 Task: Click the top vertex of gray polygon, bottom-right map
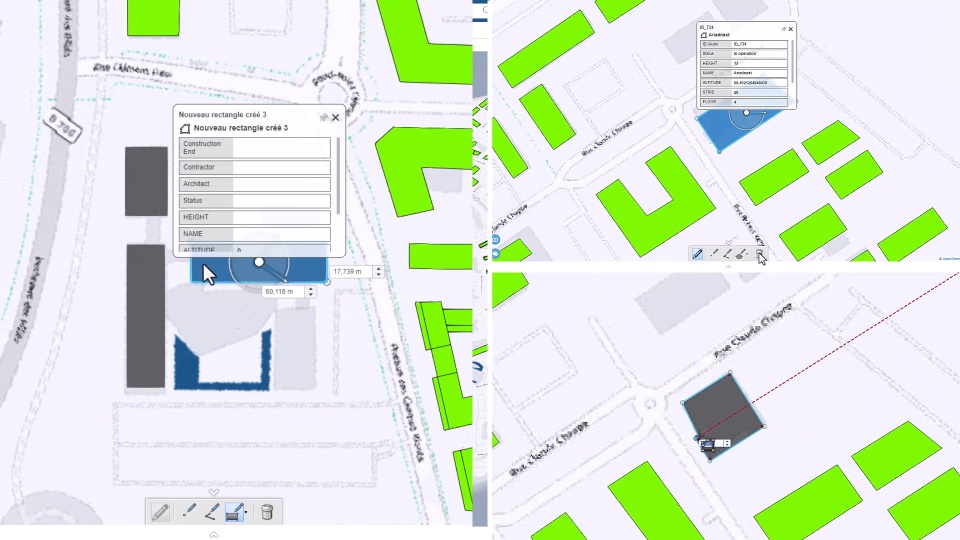(730, 372)
